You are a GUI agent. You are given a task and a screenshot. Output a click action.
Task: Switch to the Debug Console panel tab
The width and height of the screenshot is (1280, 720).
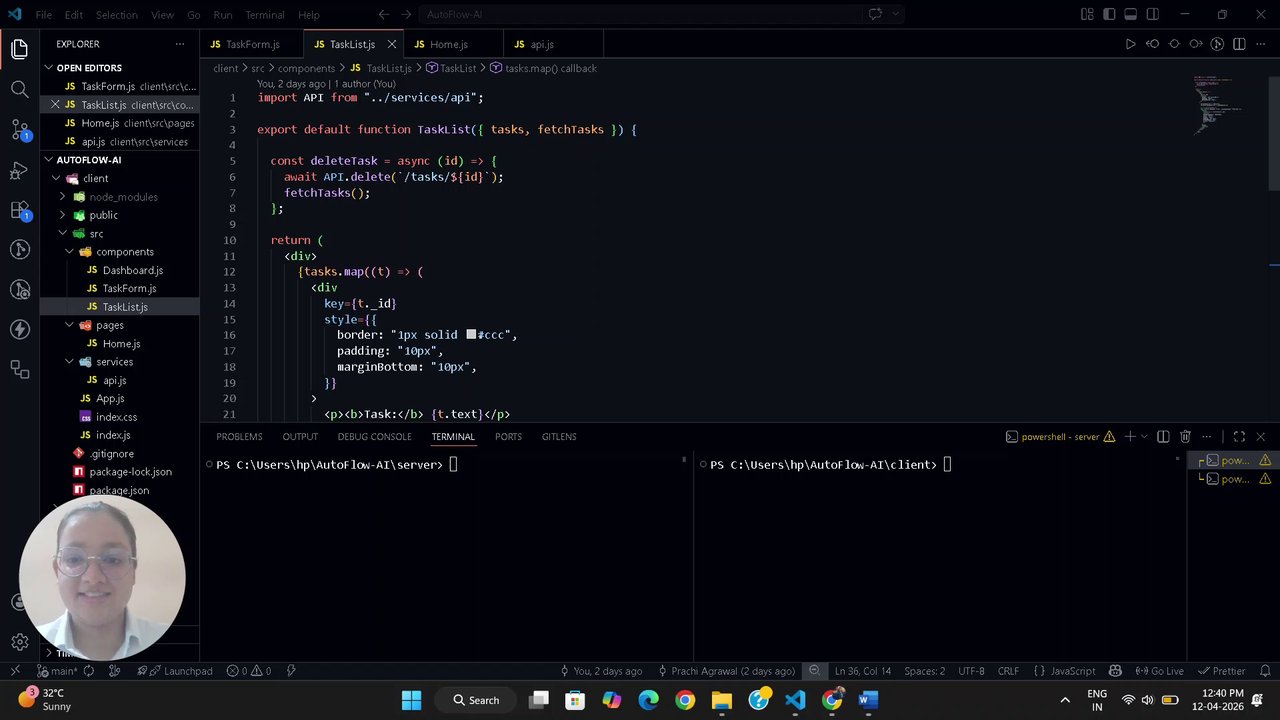click(x=374, y=437)
